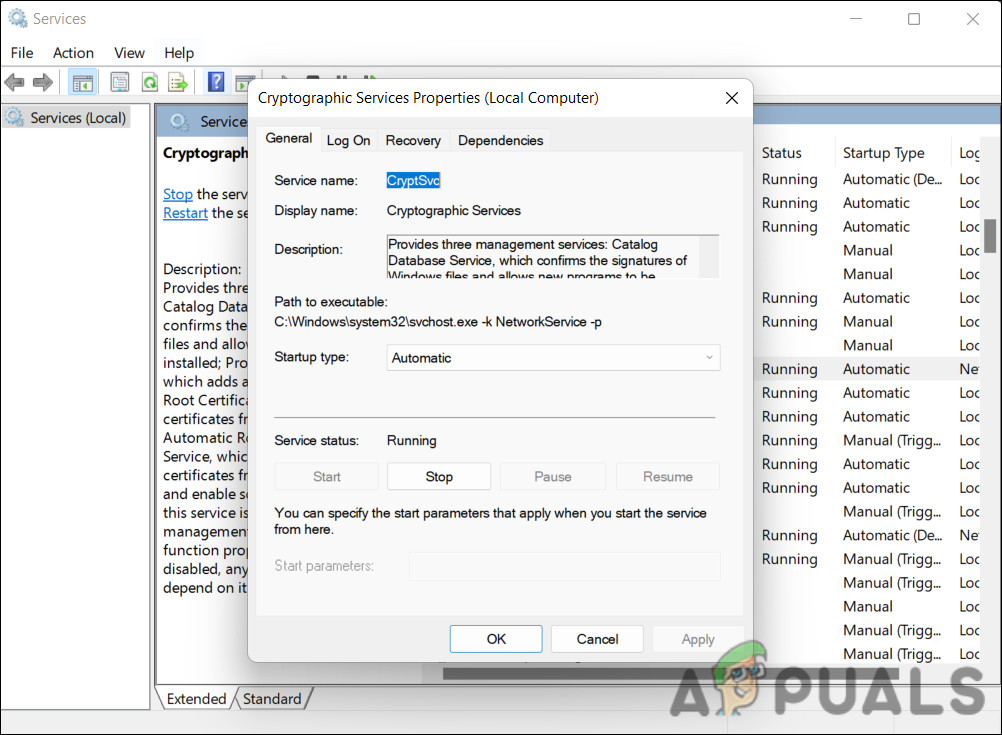Open the Action menu
This screenshot has width=1002, height=735.
73,53
